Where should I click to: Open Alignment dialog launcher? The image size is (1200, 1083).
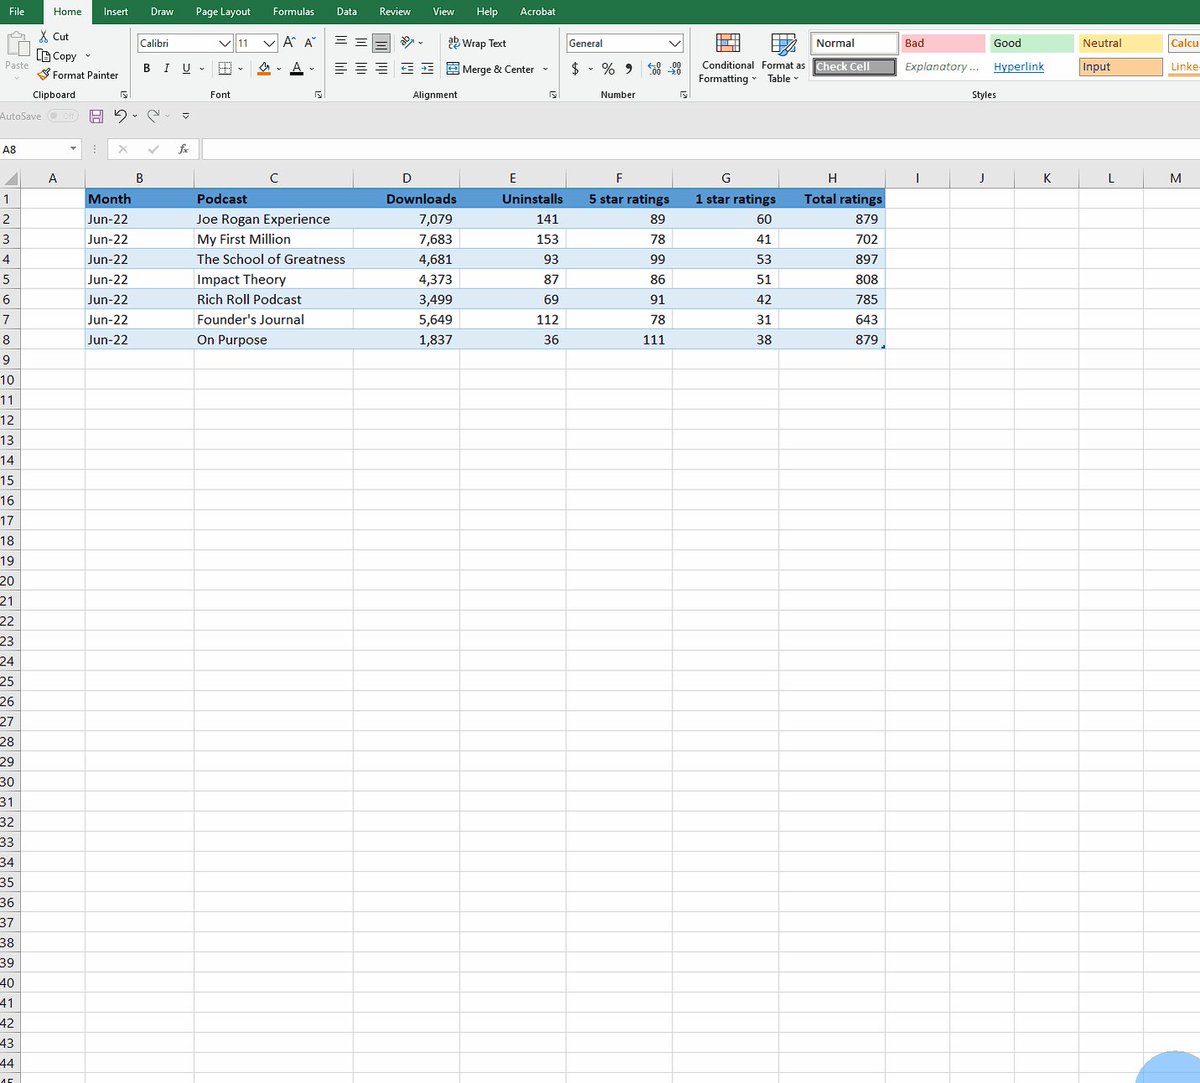click(x=553, y=95)
